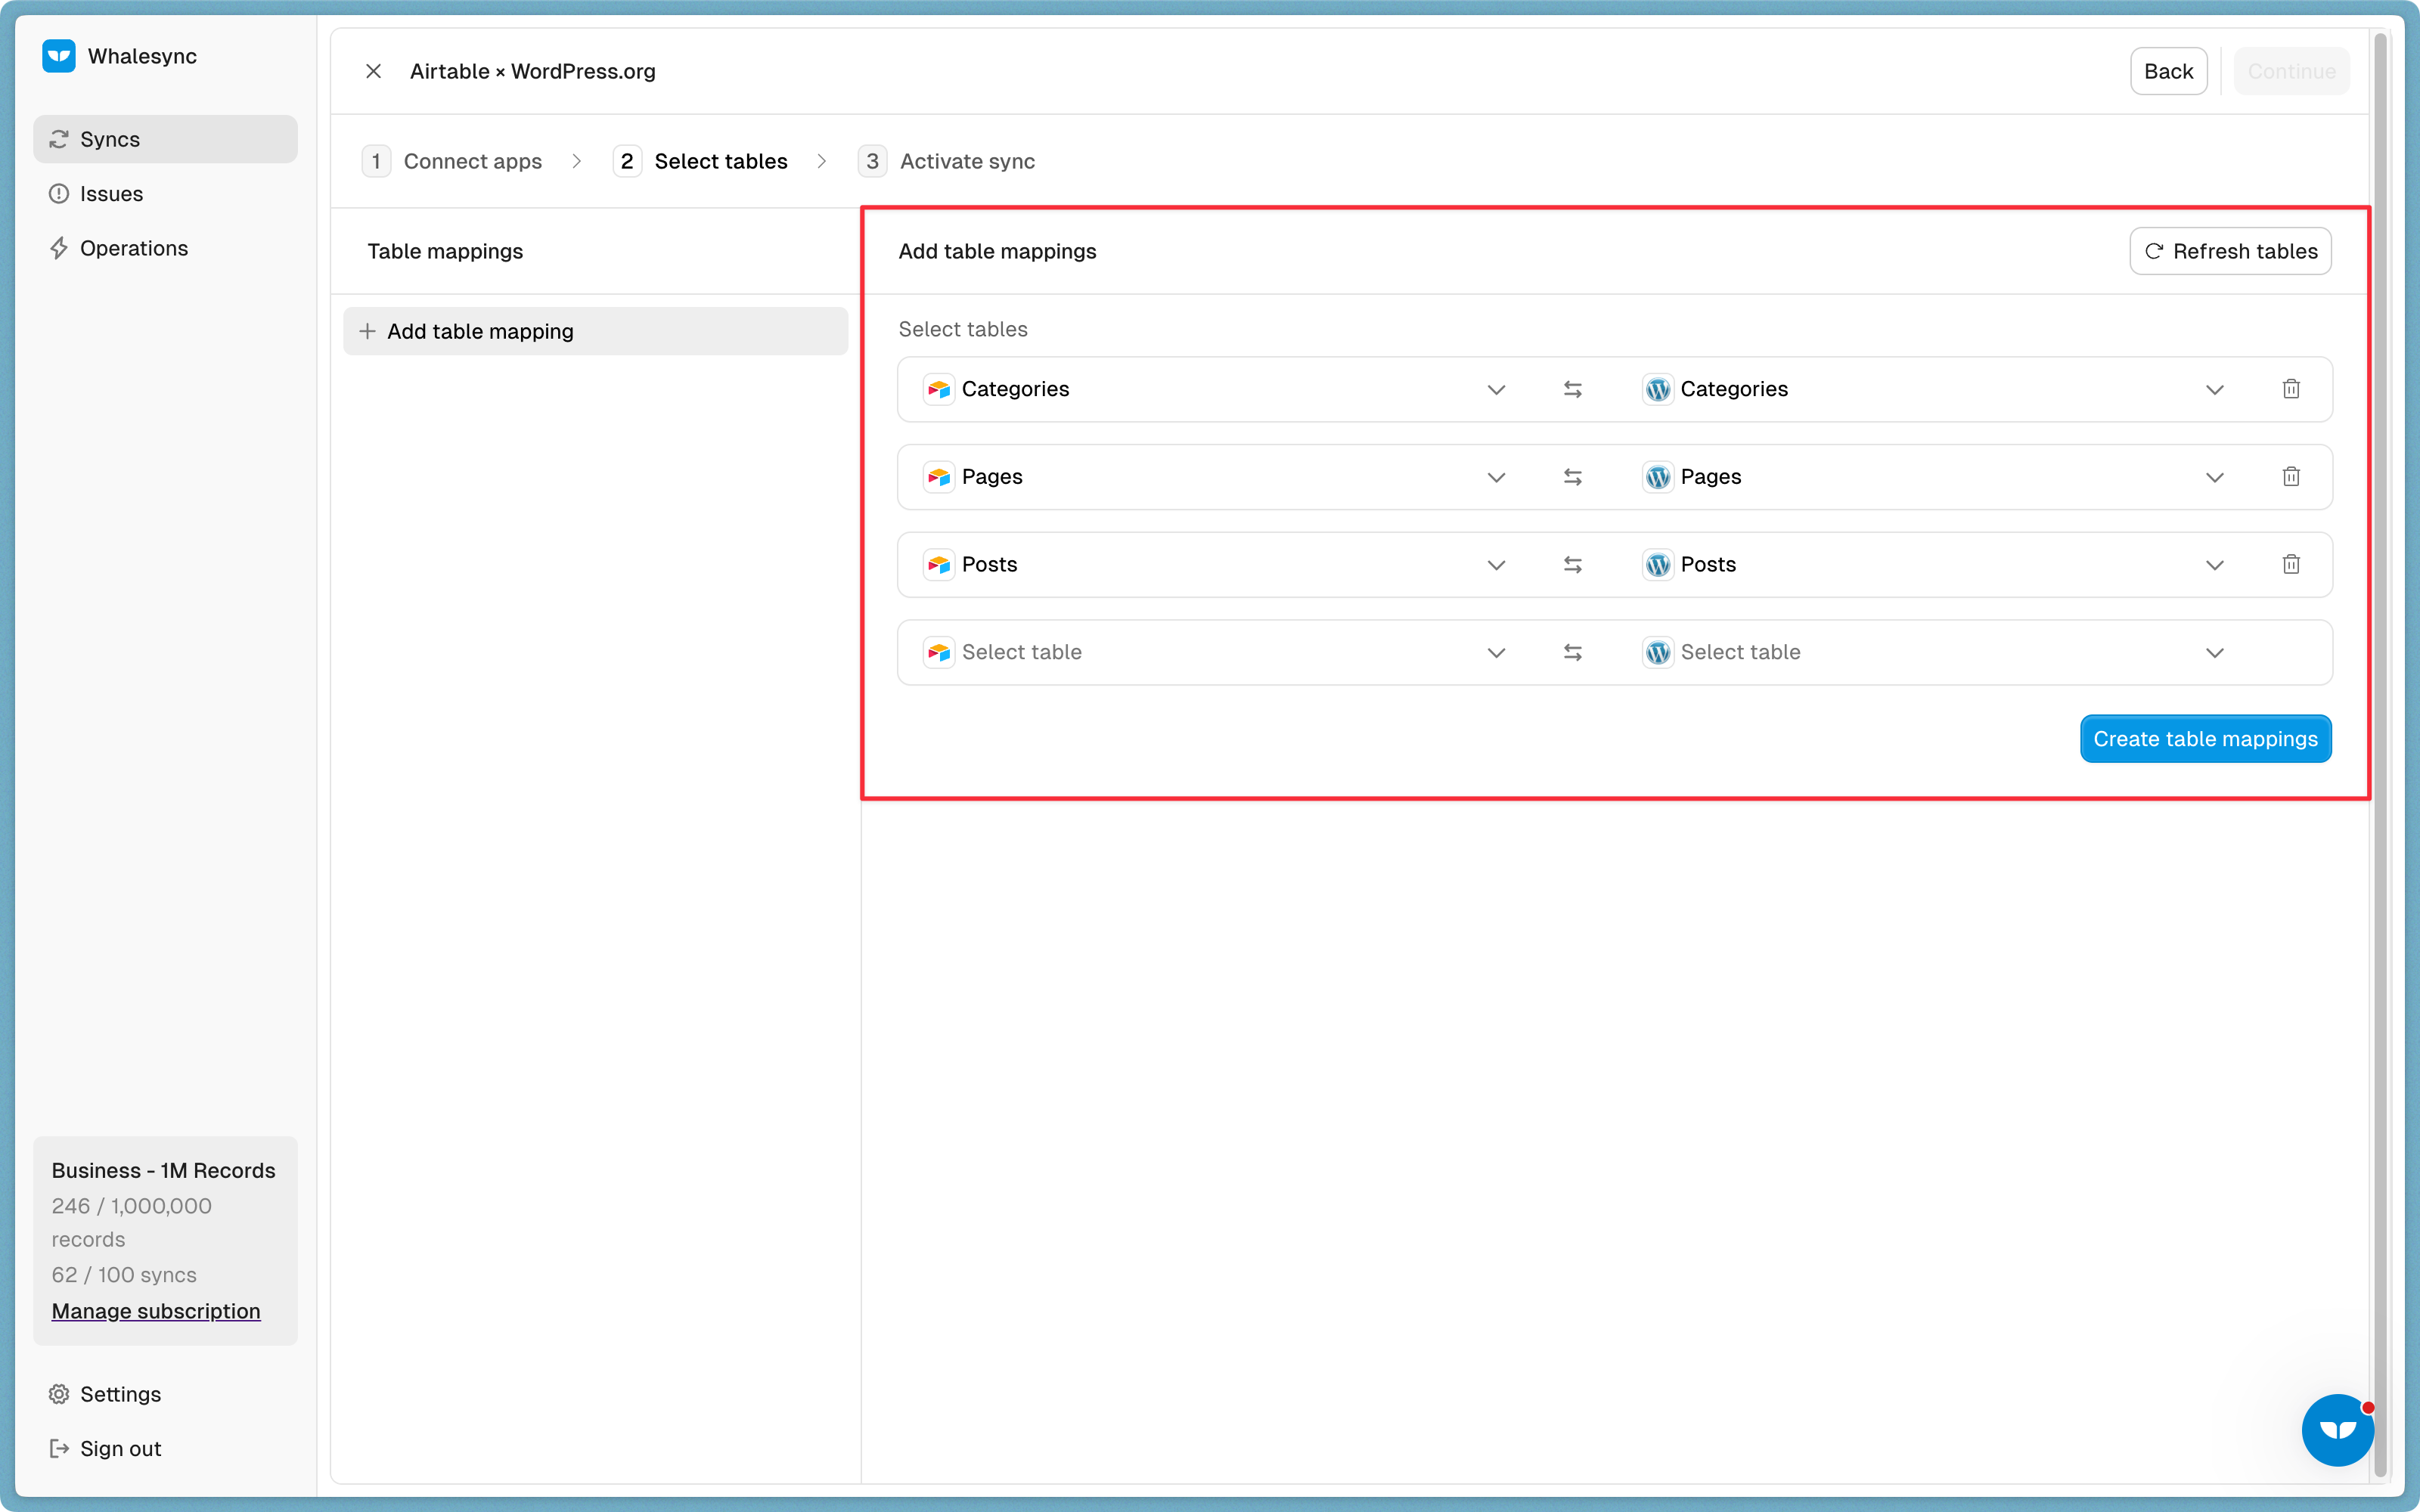This screenshot has height=1512, width=2420.
Task: Click the swap arrows in Pages row
Action: click(x=1572, y=477)
